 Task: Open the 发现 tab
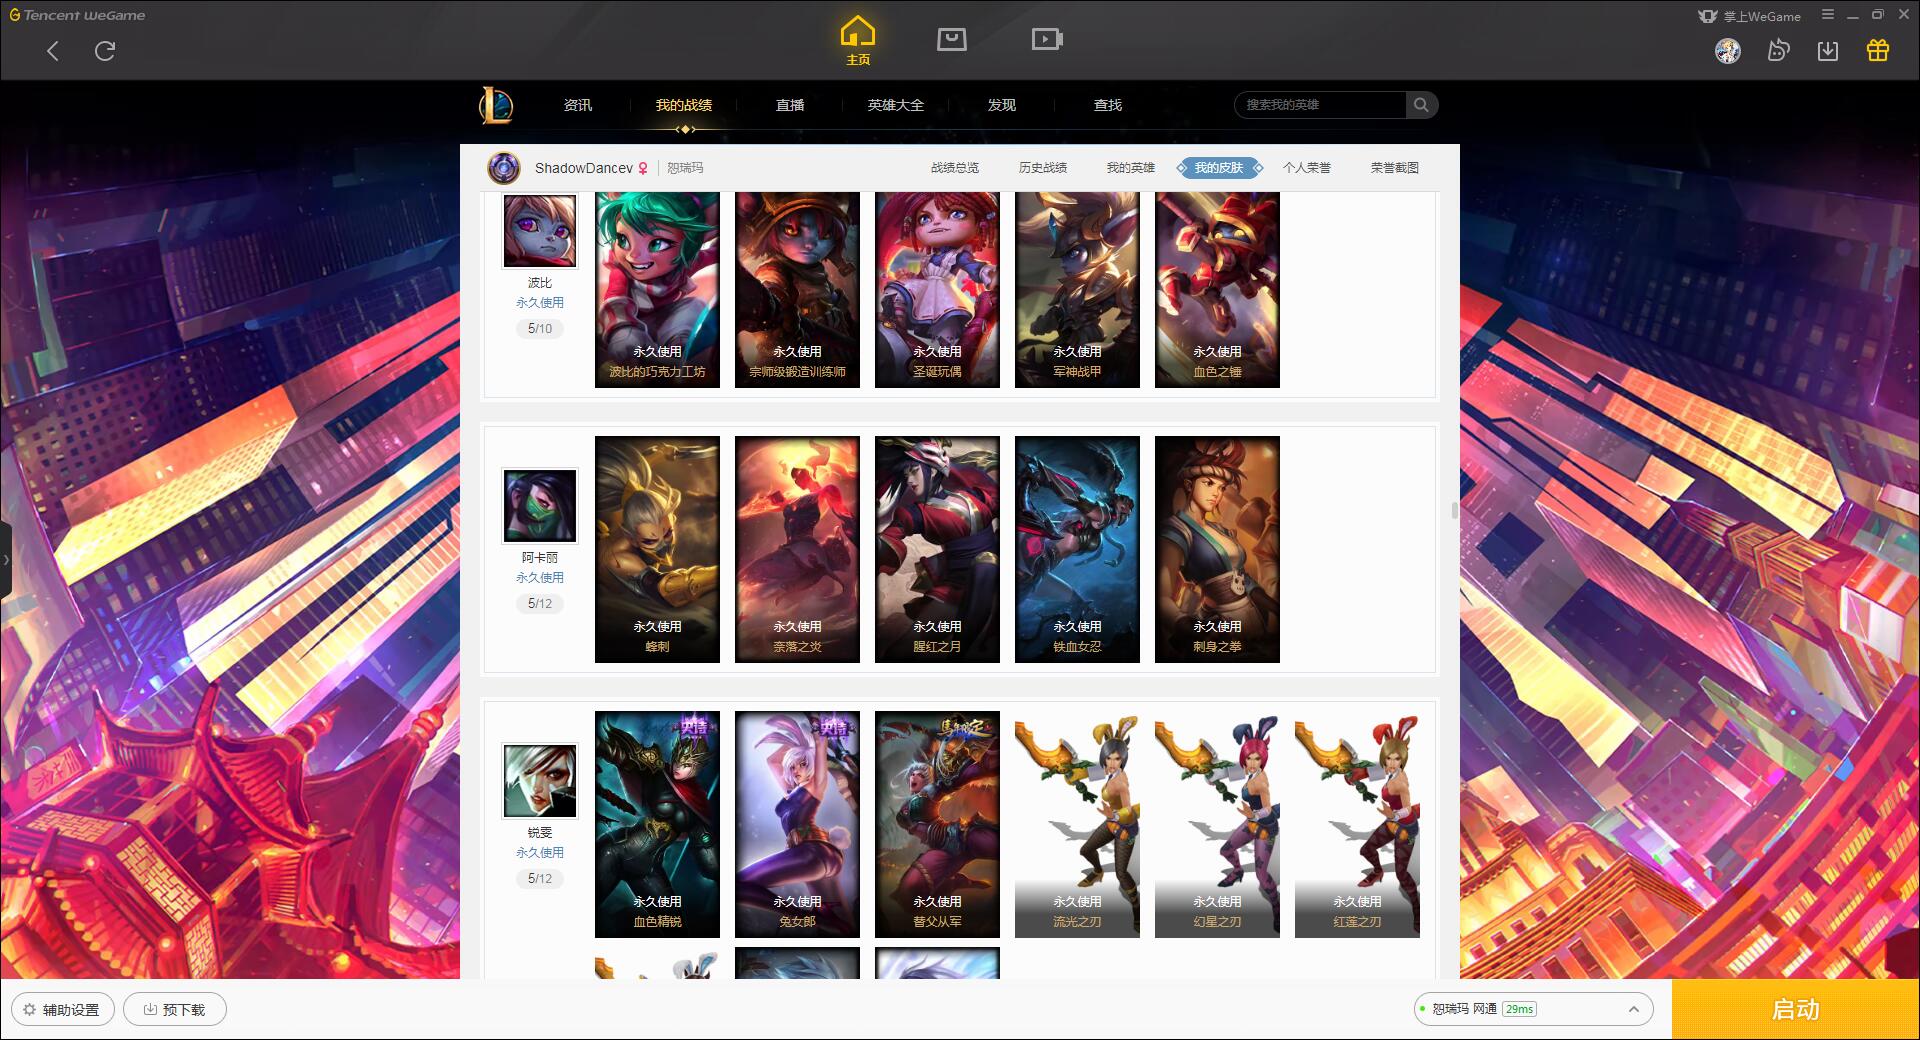pyautogui.click(x=1002, y=105)
